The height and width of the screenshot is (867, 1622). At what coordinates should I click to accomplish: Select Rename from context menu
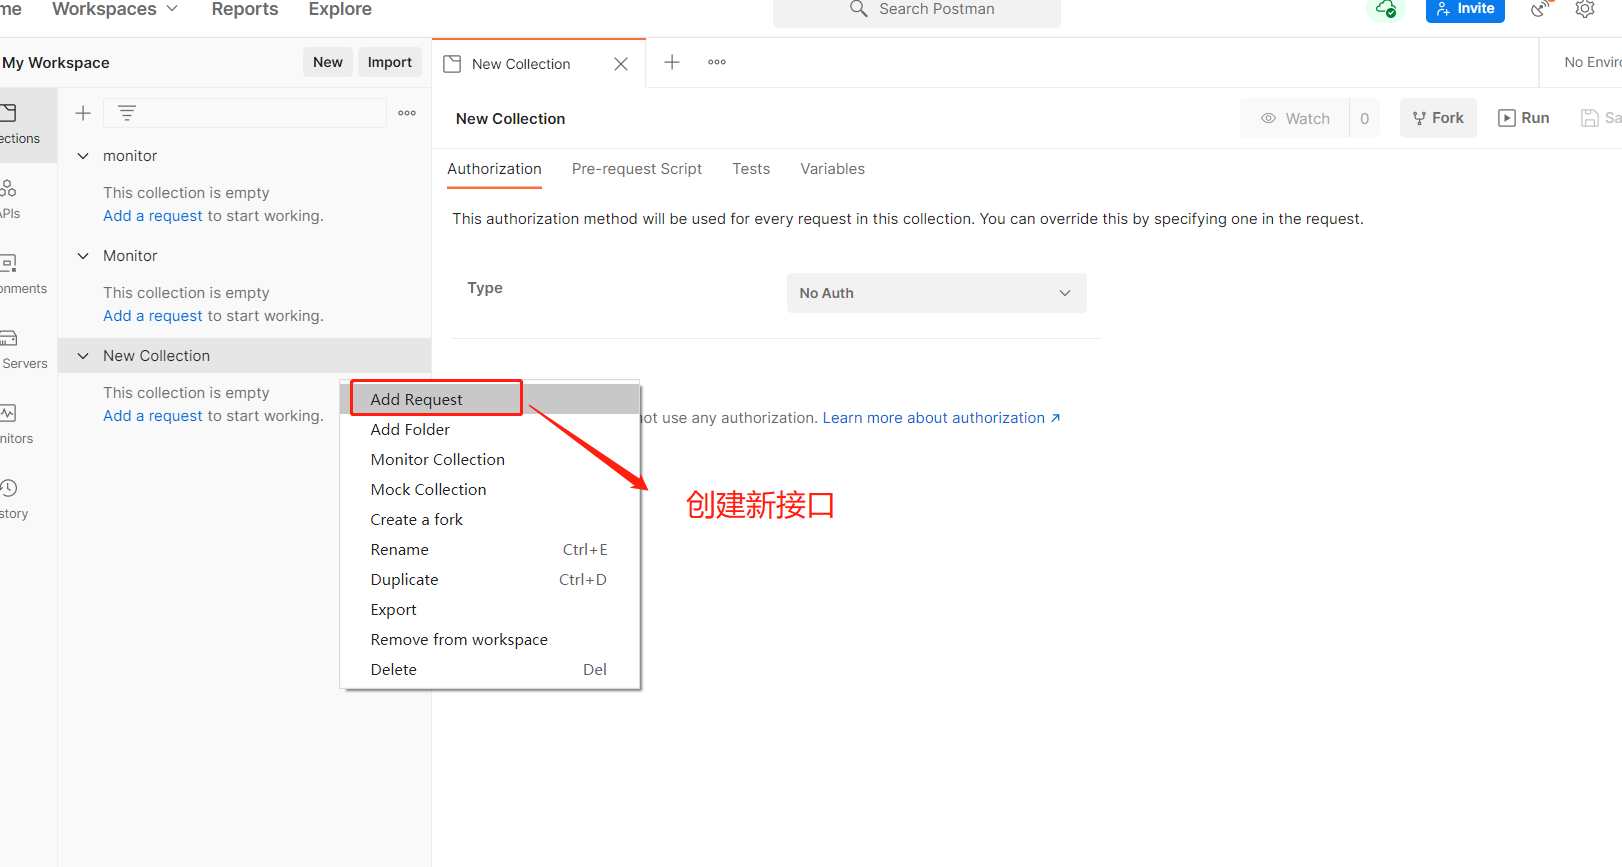click(490, 549)
